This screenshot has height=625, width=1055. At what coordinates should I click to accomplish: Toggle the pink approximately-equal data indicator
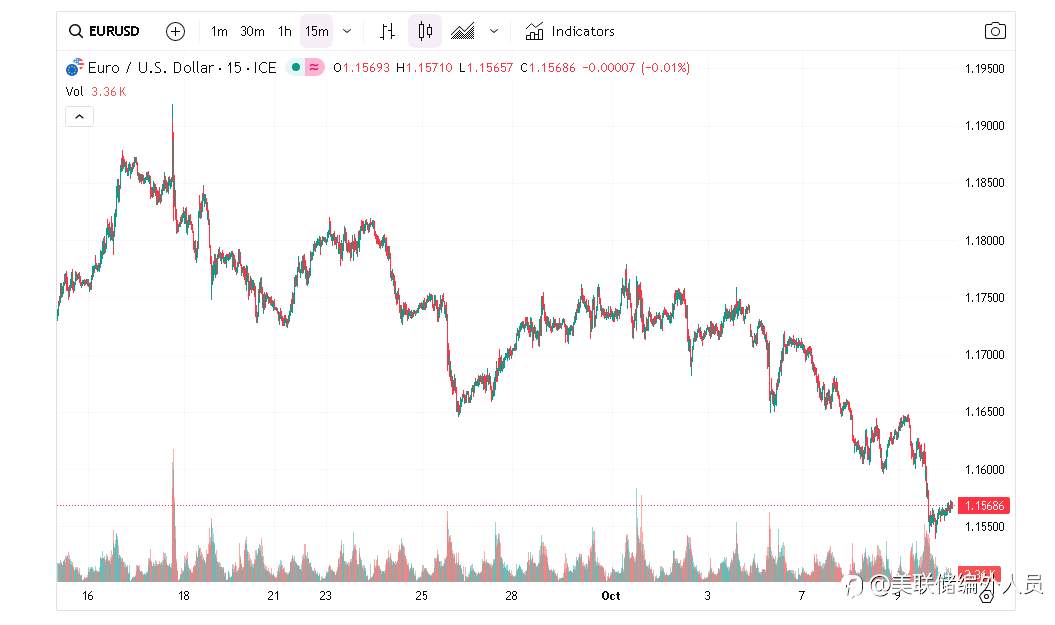[x=314, y=68]
